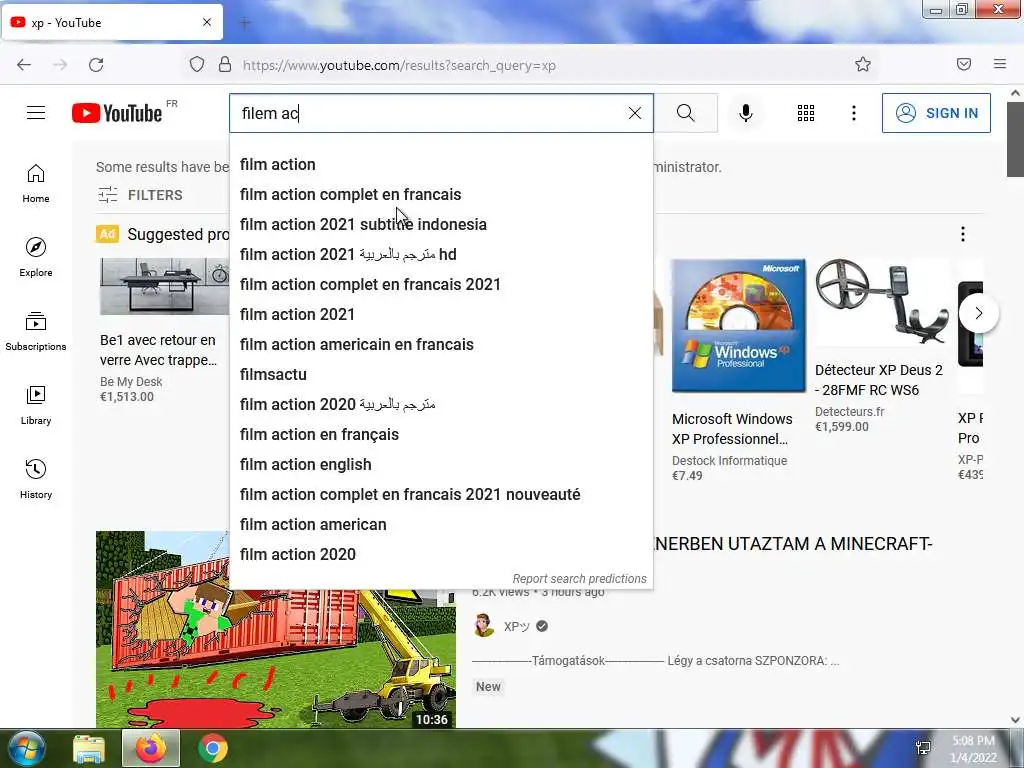Select suggestion 'film action'
The height and width of the screenshot is (768, 1024).
[441, 165]
